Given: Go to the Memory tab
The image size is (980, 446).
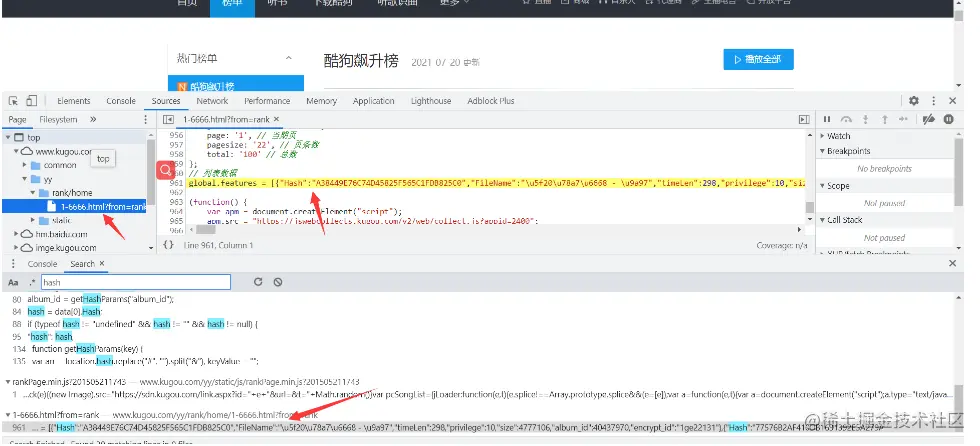Looking at the screenshot, I should (321, 101).
